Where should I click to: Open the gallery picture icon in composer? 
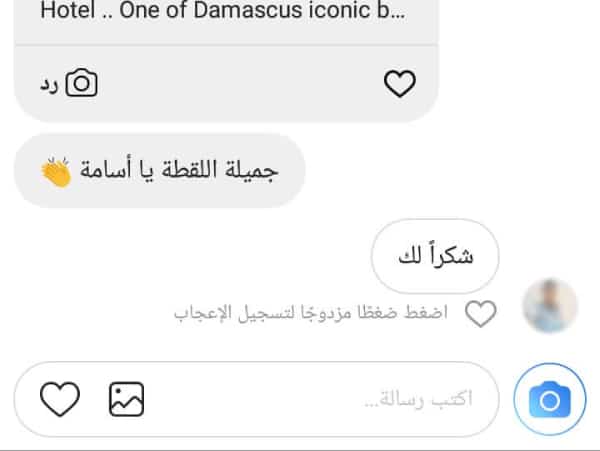click(x=127, y=399)
